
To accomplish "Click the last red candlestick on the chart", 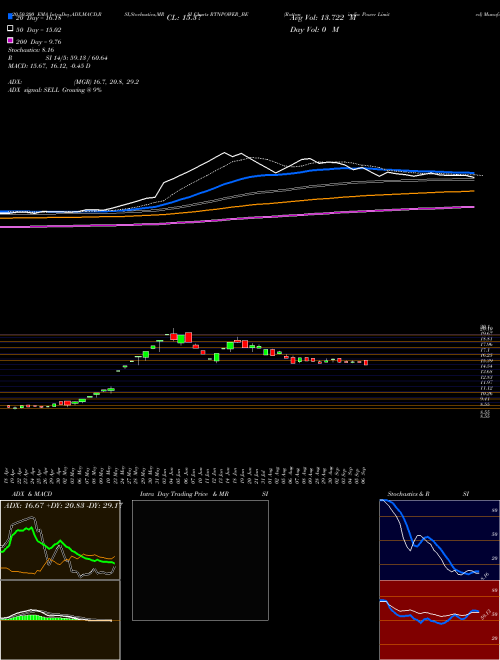I will coord(366,362).
